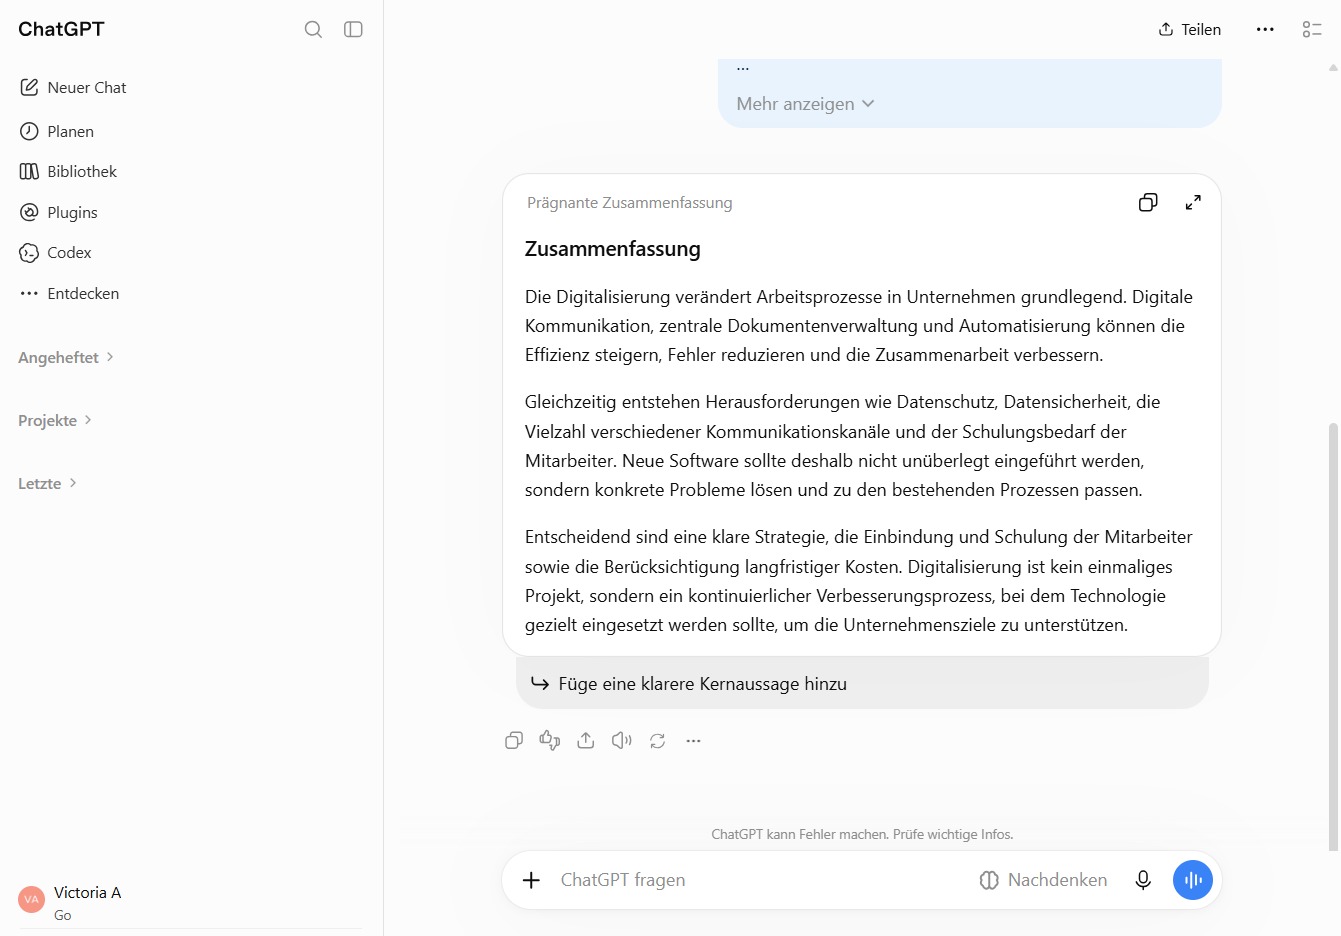Image resolution: width=1341 pixels, height=936 pixels.
Task: Expand the message with Mehr anzeigen
Action: pos(805,104)
